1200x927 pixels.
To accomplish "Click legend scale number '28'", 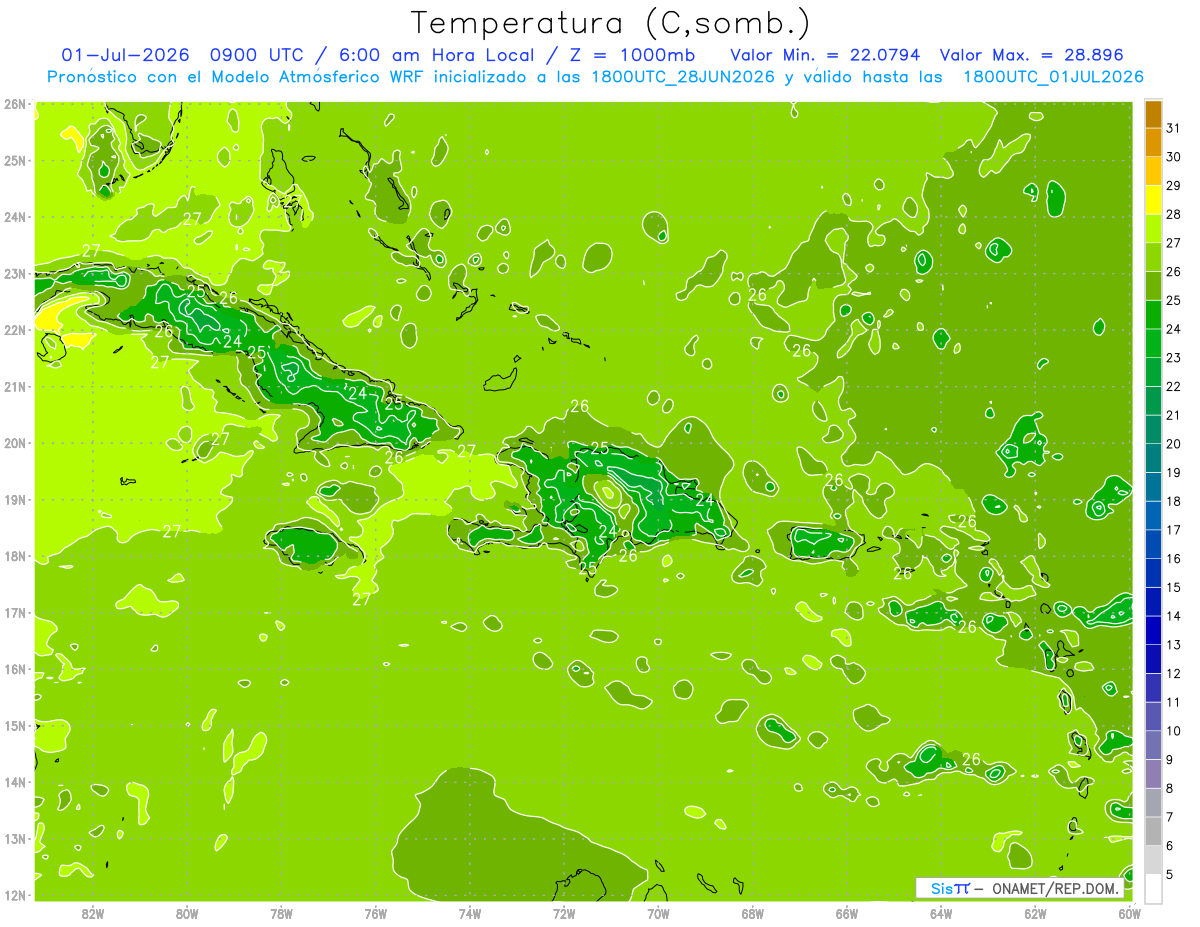I will [1173, 214].
